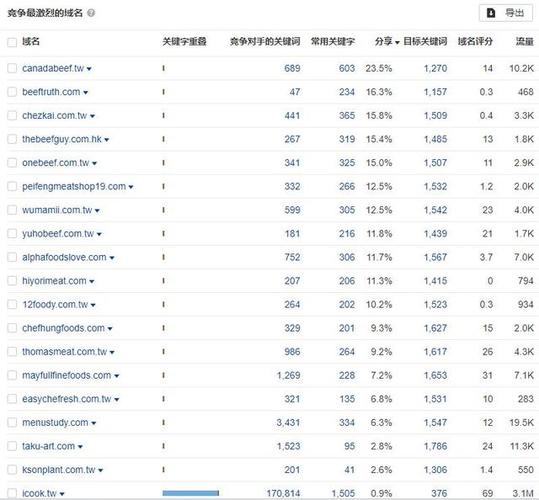
Task: Click the keyword overlap bar for icook.tw
Action: coord(191,493)
